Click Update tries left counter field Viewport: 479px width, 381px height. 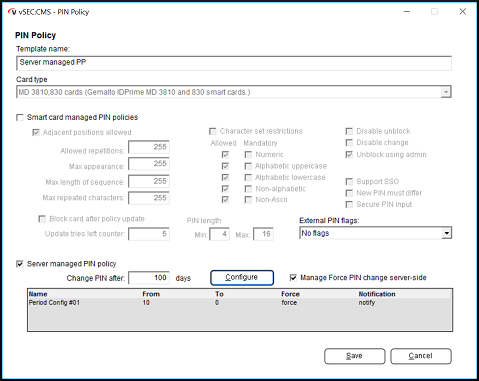click(x=149, y=234)
